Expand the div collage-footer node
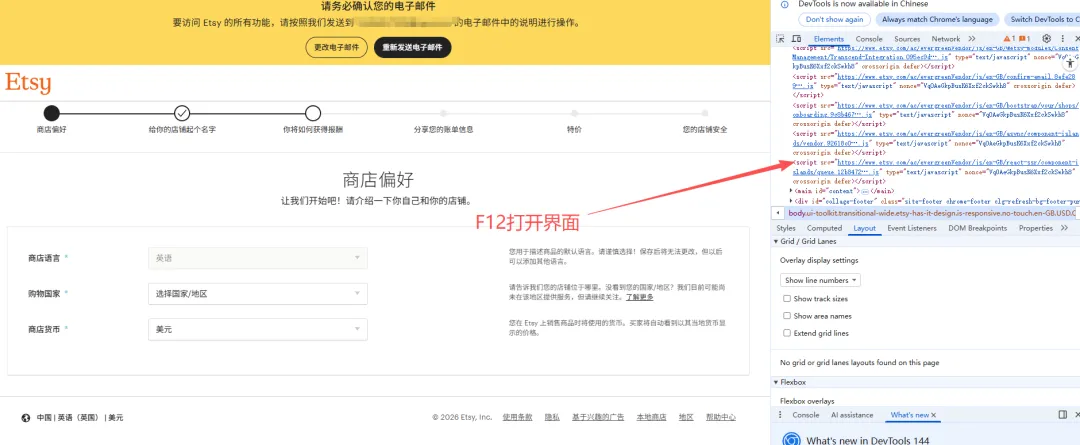The width and height of the screenshot is (1080, 445). coord(791,201)
